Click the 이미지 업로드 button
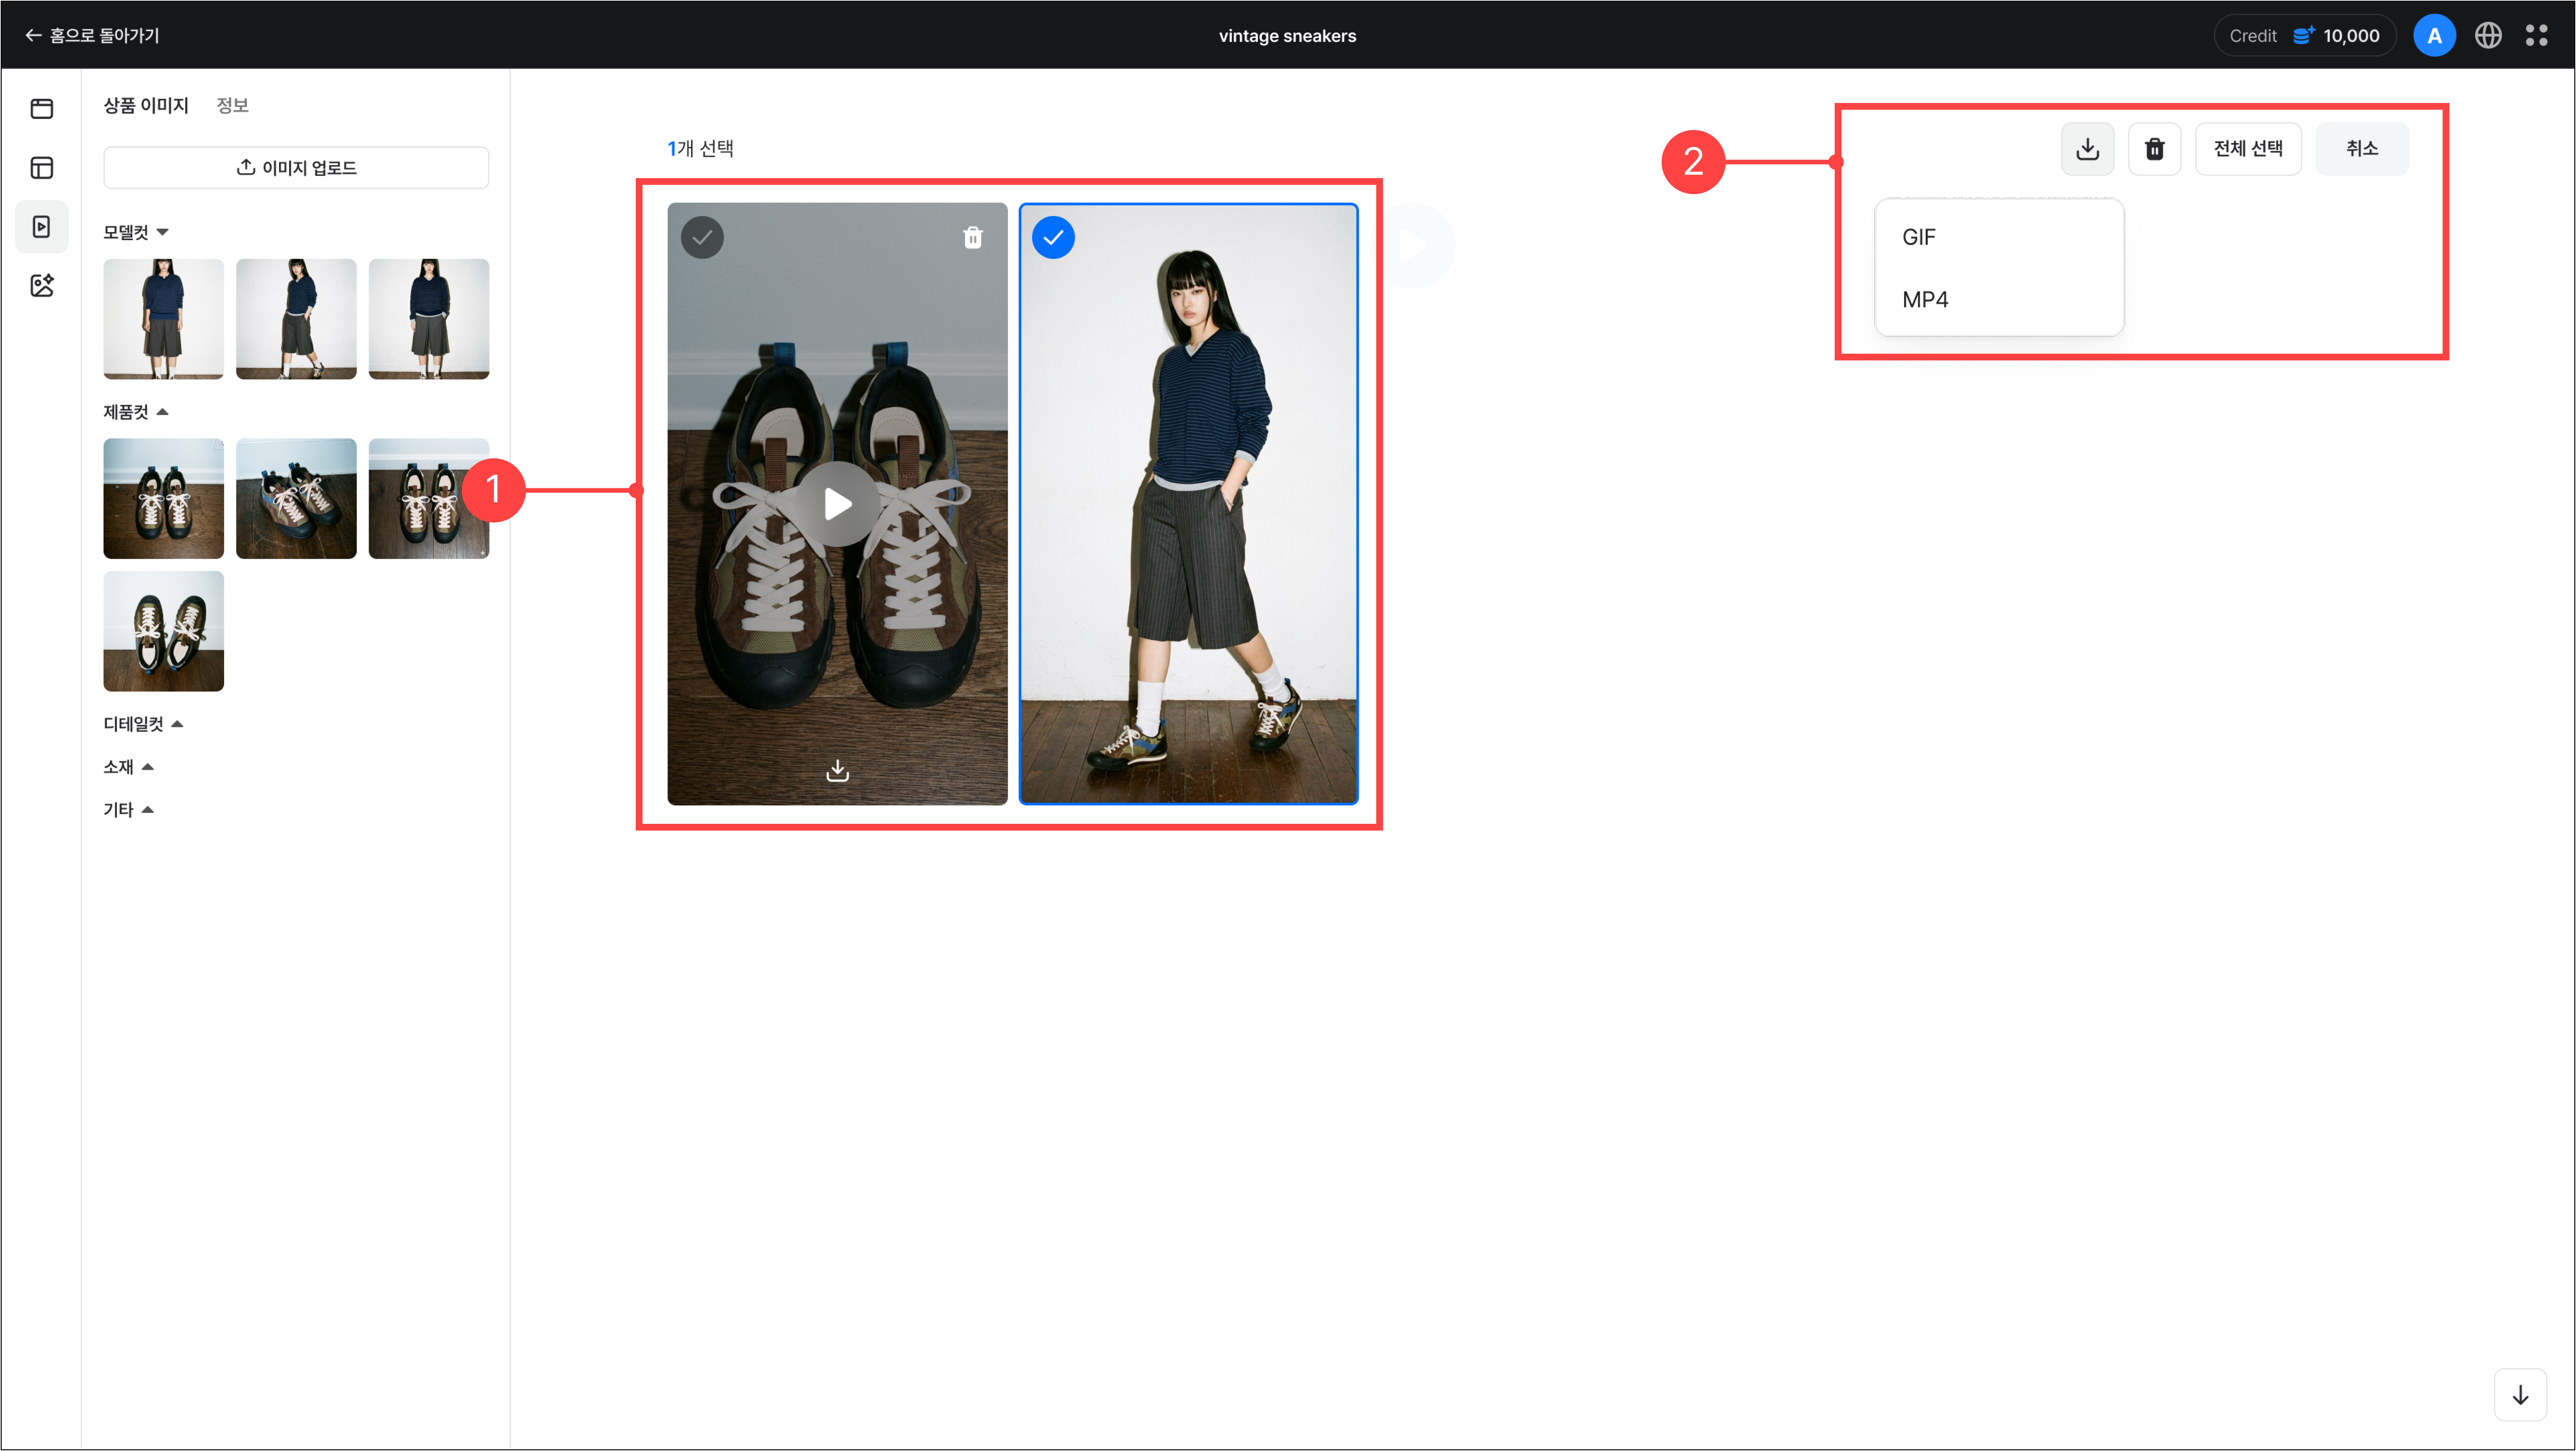This screenshot has height=1451, width=2576. [x=296, y=167]
